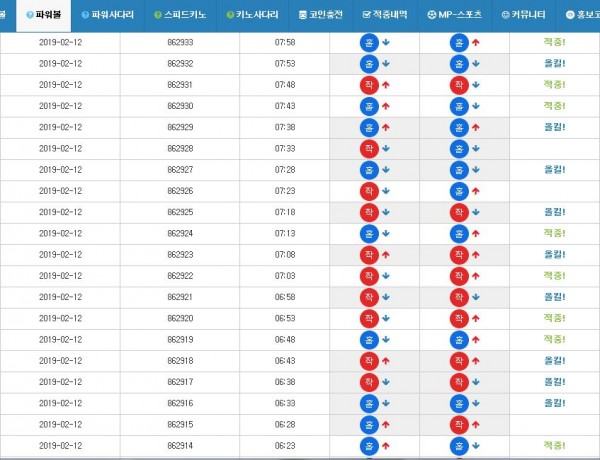Screen dimensions: 600x460
Task: Click the red 짝 icon in row 862931's first result column
Action: tap(368, 85)
